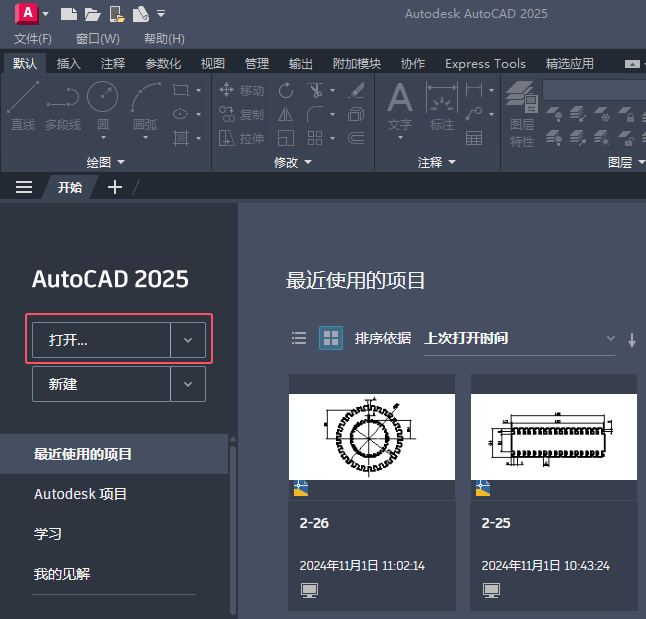The width and height of the screenshot is (646, 619).
Task: Select the 移动 (Move) tool
Action: 241,90
